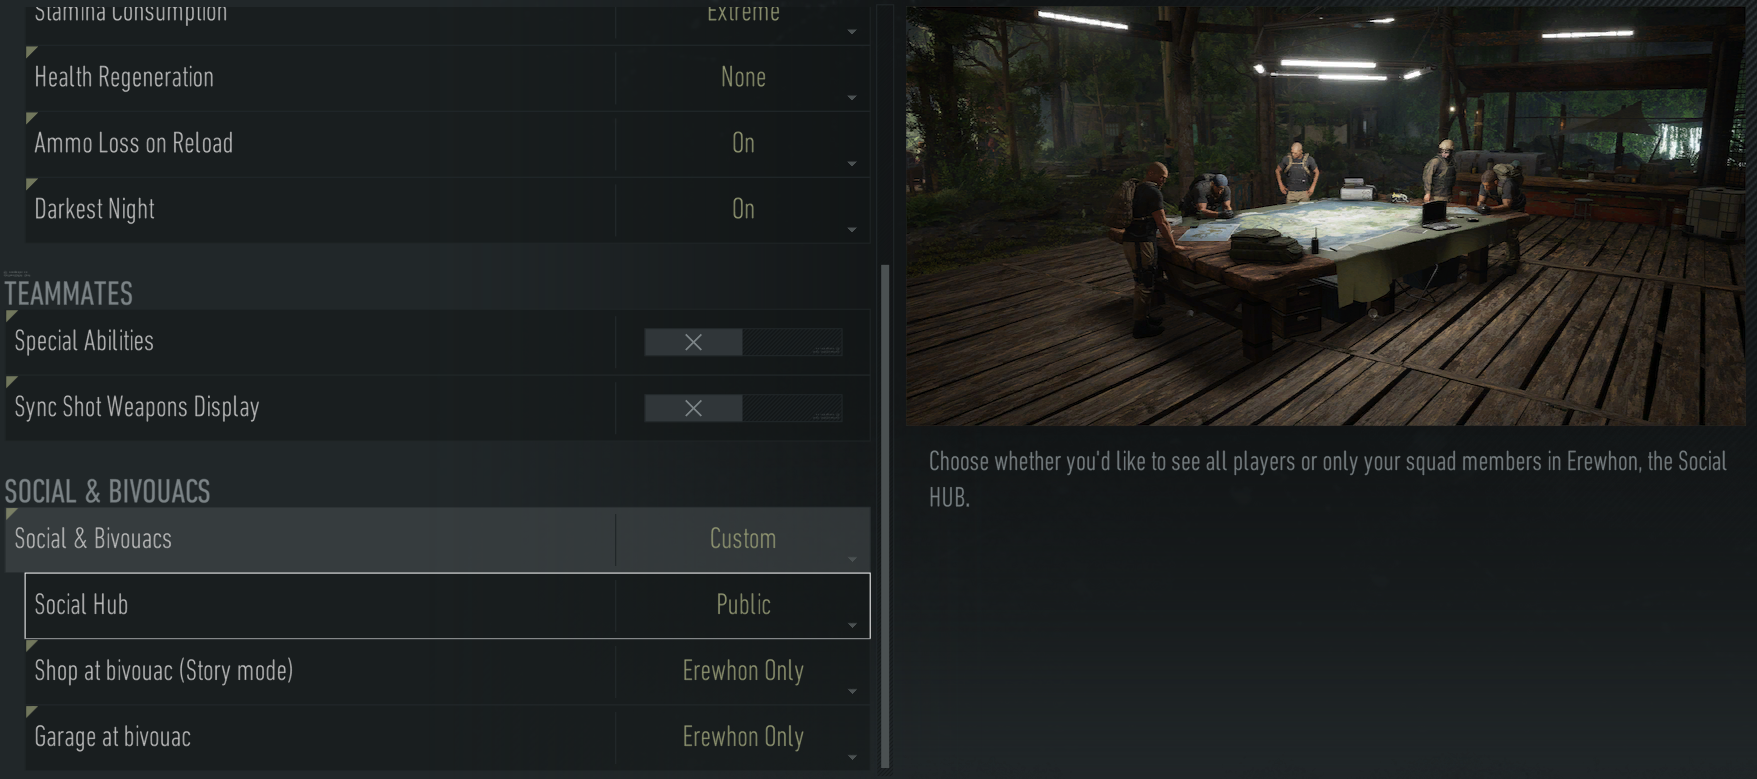Click the green corner marker on Darkest Night
The height and width of the screenshot is (779, 1757).
[31, 184]
